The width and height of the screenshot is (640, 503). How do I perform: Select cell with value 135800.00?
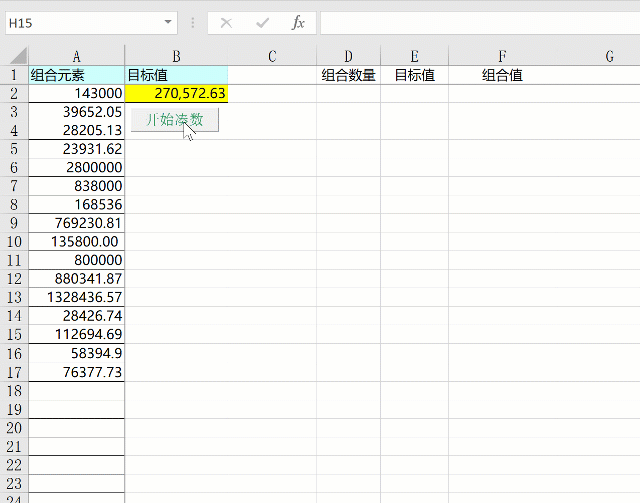click(76, 242)
